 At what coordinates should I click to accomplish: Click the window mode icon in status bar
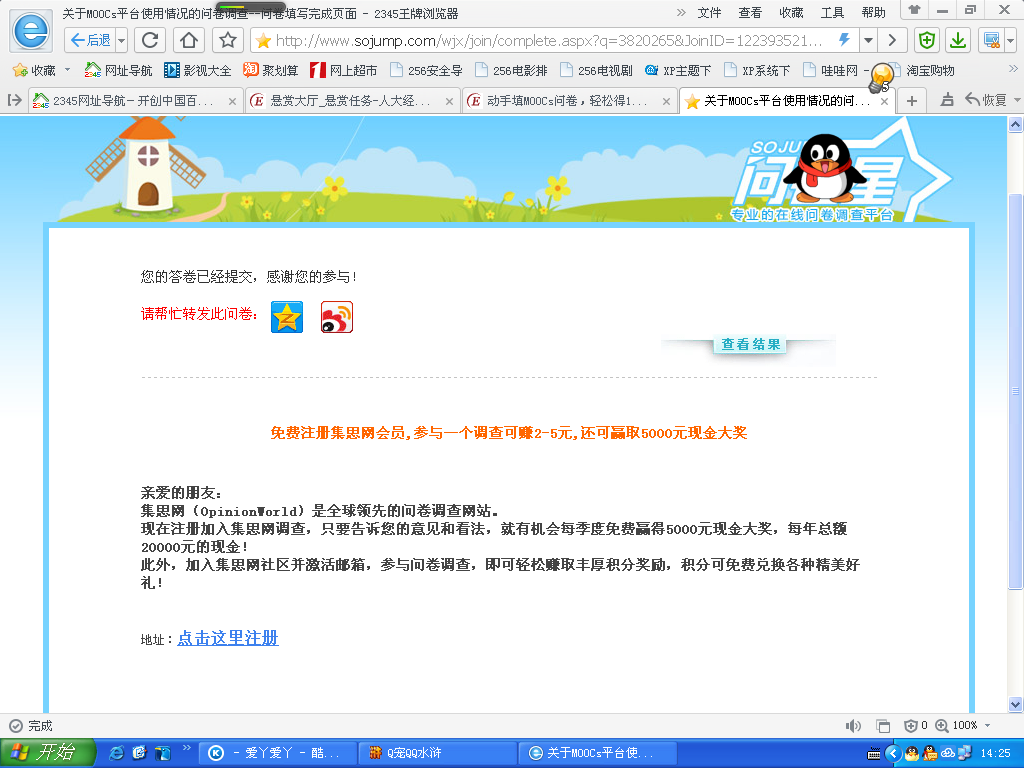(883, 726)
